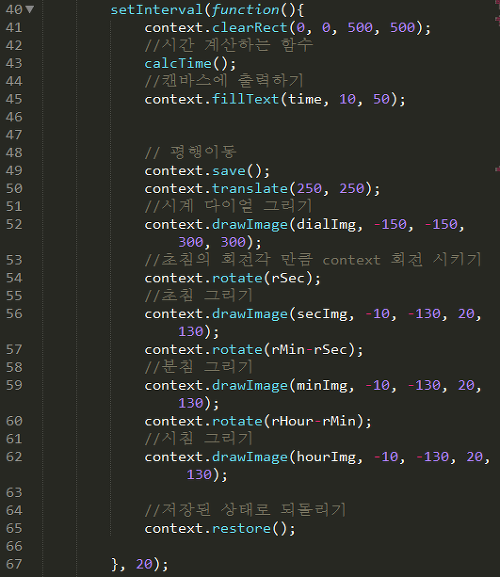Click line number 67 in gutter
This screenshot has height=577, width=500.
coord(14,564)
